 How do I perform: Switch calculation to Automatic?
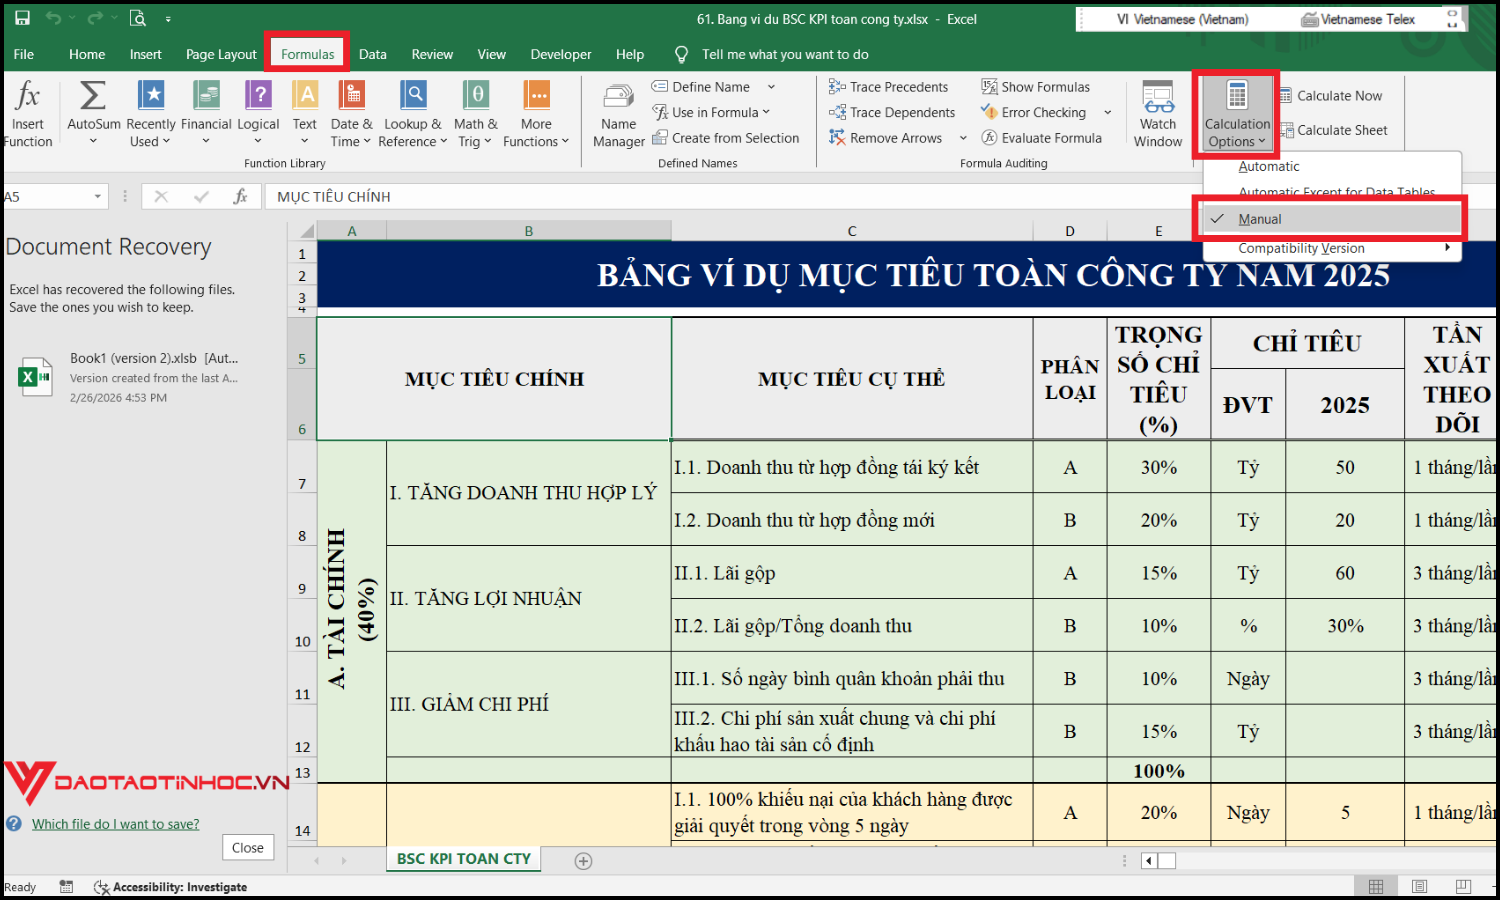(x=1269, y=166)
